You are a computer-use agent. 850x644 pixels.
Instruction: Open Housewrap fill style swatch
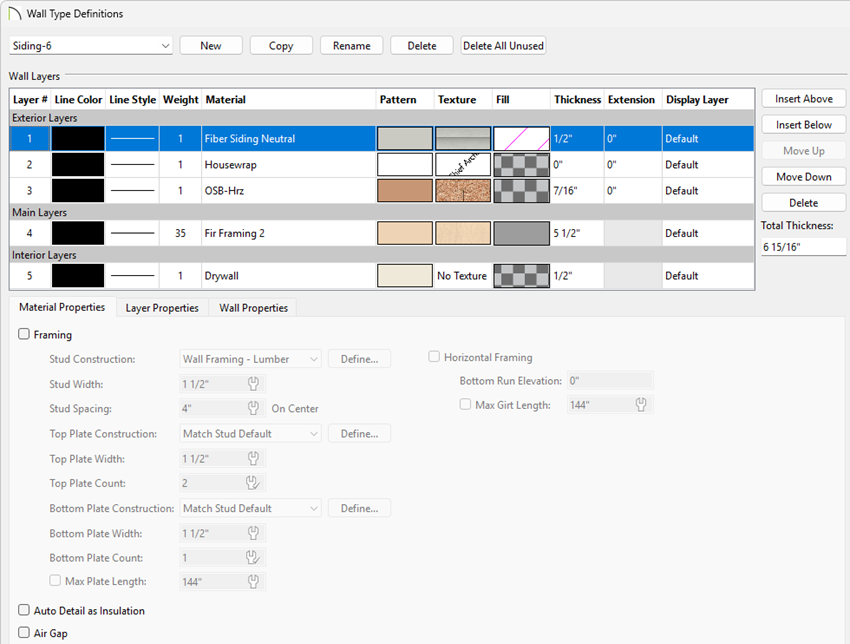521,165
